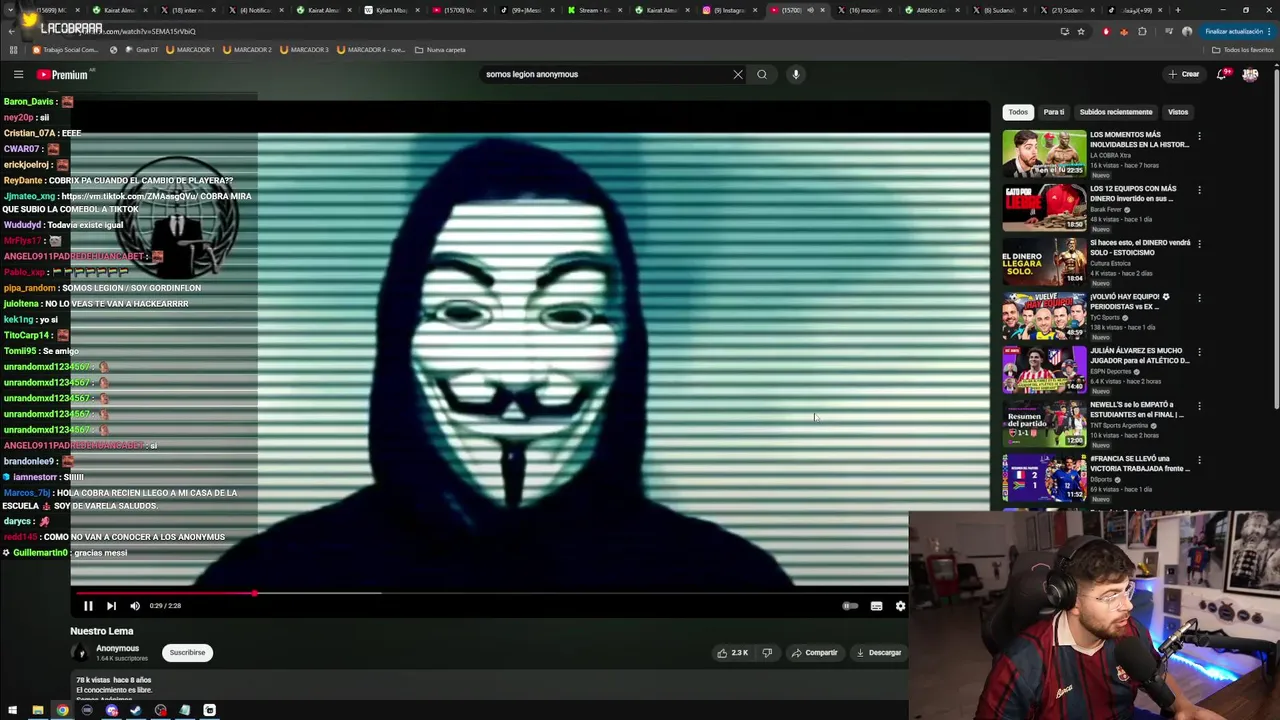This screenshot has width=1280, height=720.
Task: Pause the video with the pause button
Action: pos(88,606)
